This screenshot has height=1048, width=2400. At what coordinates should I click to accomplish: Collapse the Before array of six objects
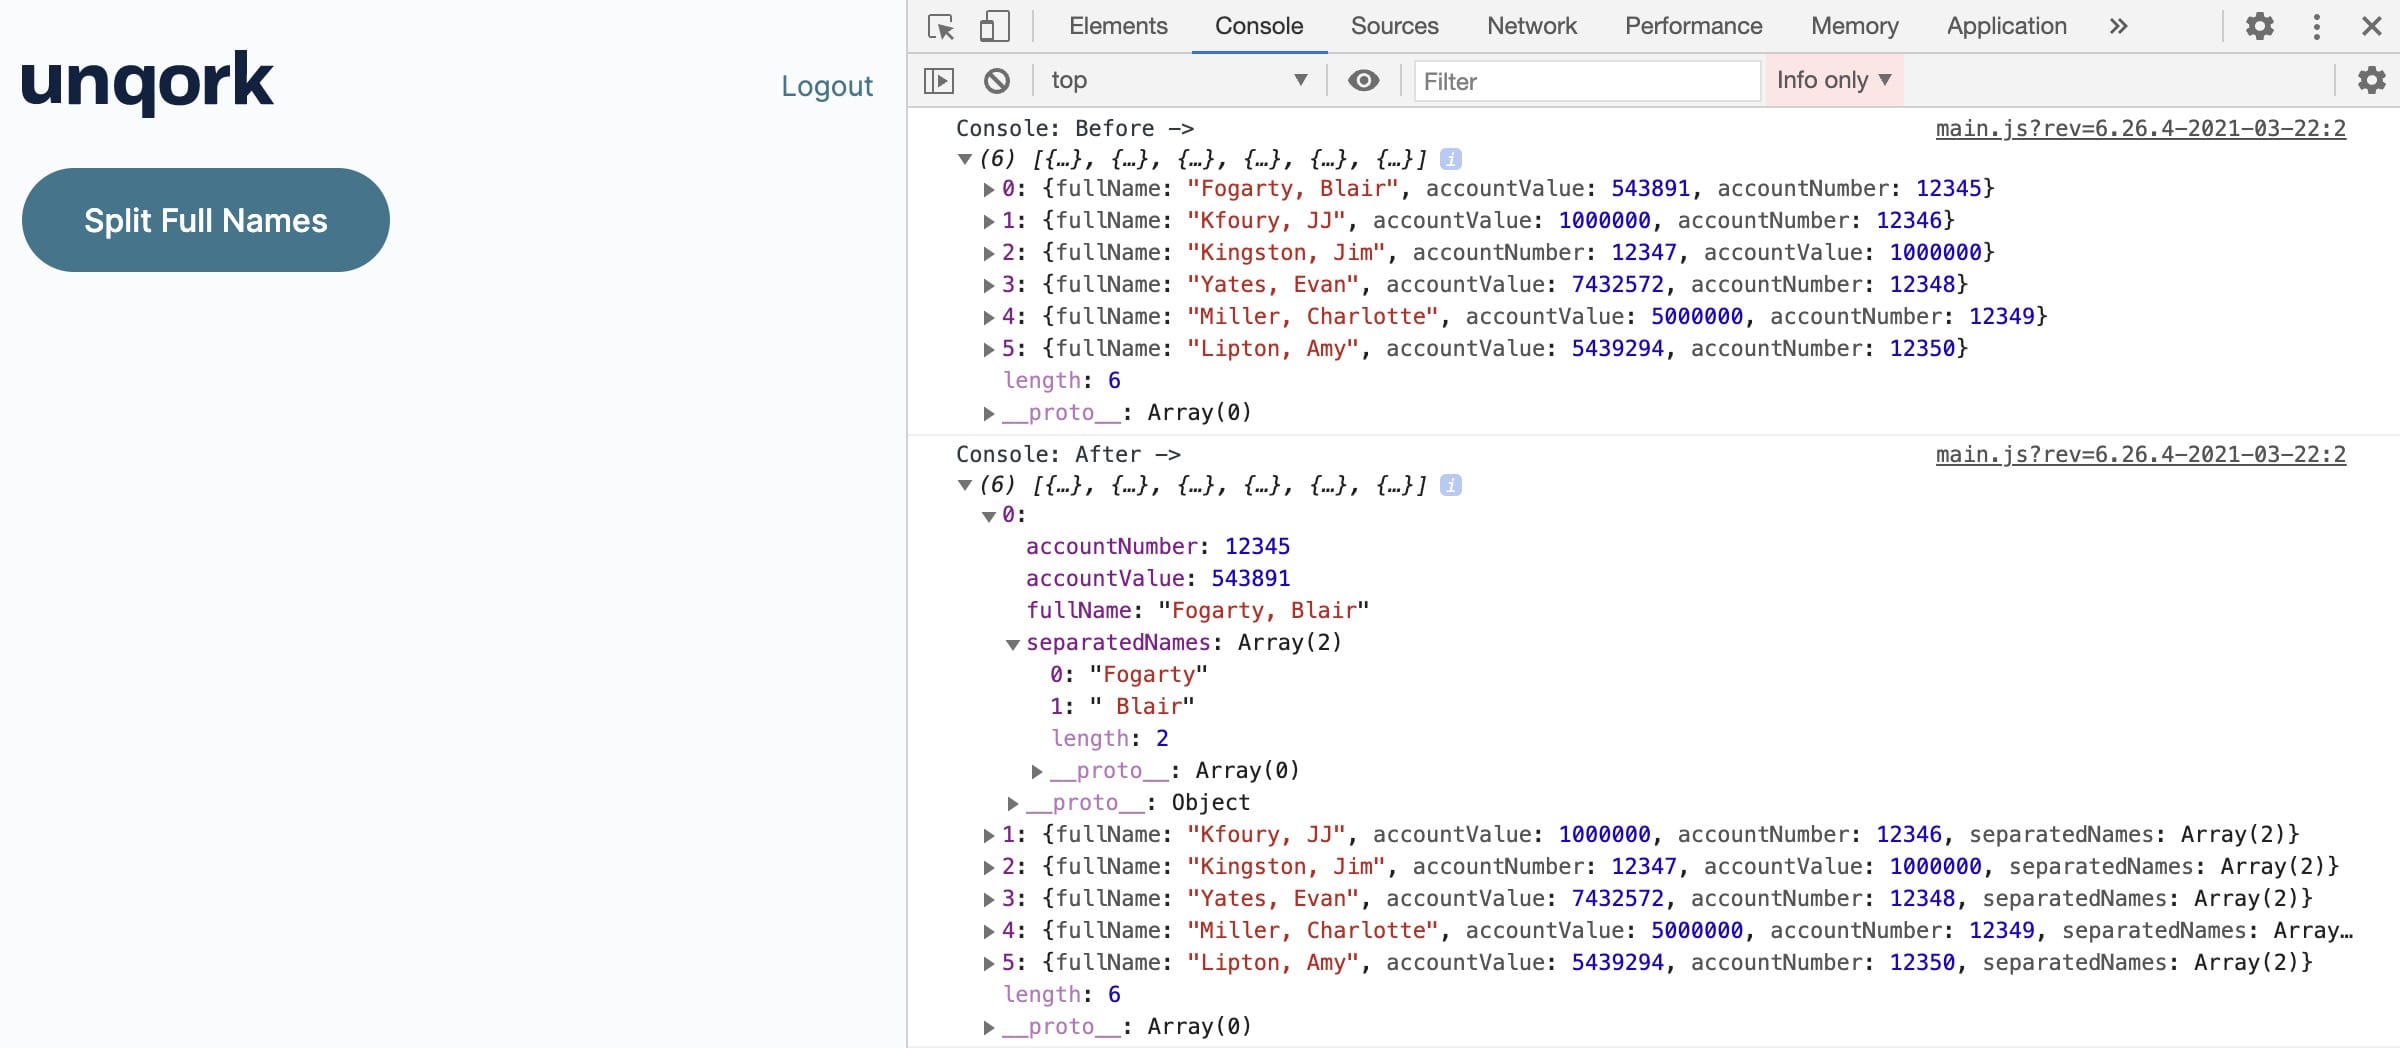pos(965,159)
